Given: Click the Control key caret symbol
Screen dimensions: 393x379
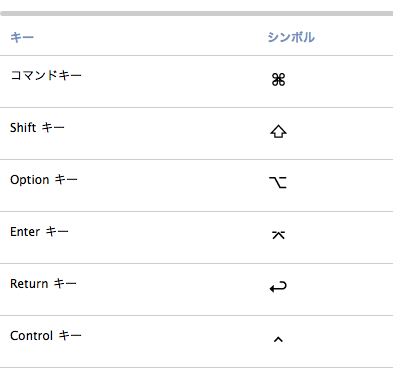Looking at the screenshot, I should point(278,339).
